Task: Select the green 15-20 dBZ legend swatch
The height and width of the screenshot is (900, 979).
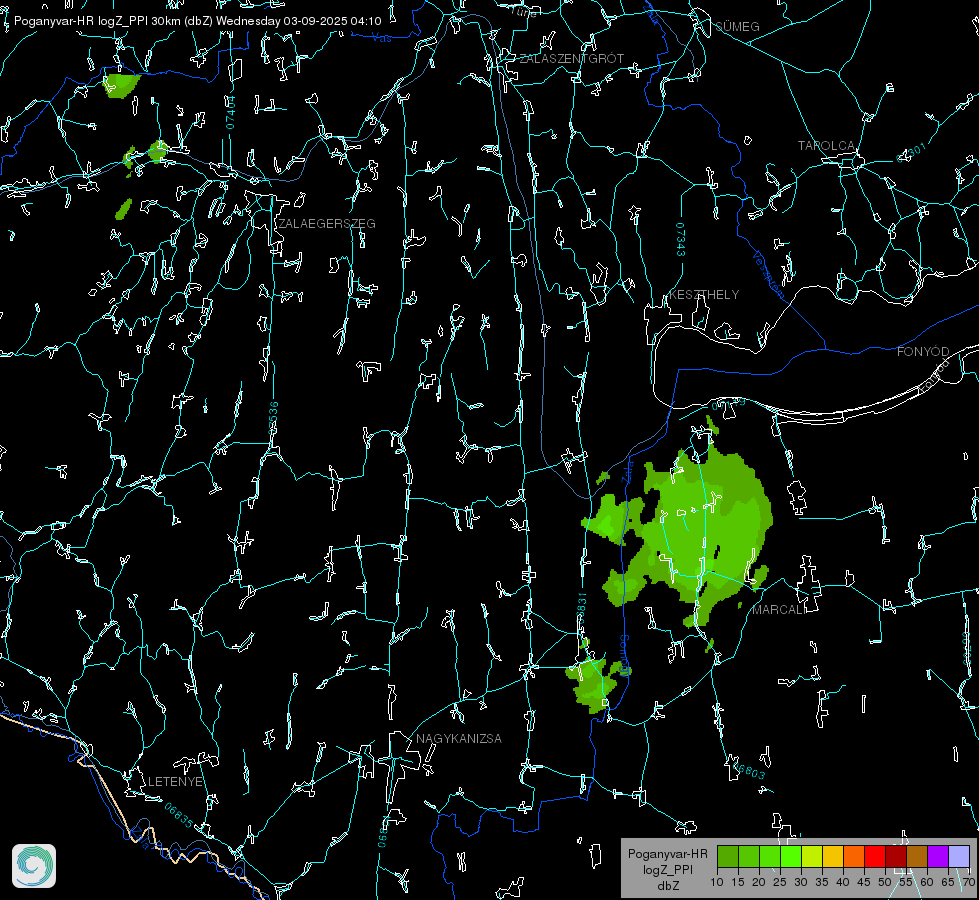Action: point(749,856)
